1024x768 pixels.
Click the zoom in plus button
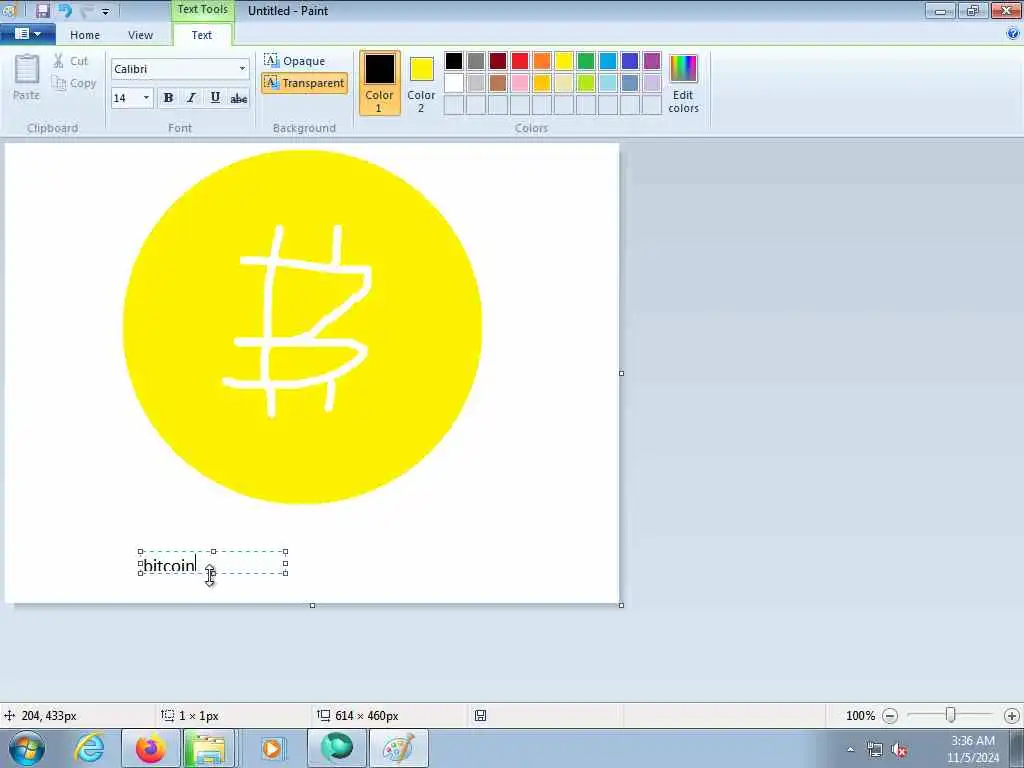click(1012, 716)
